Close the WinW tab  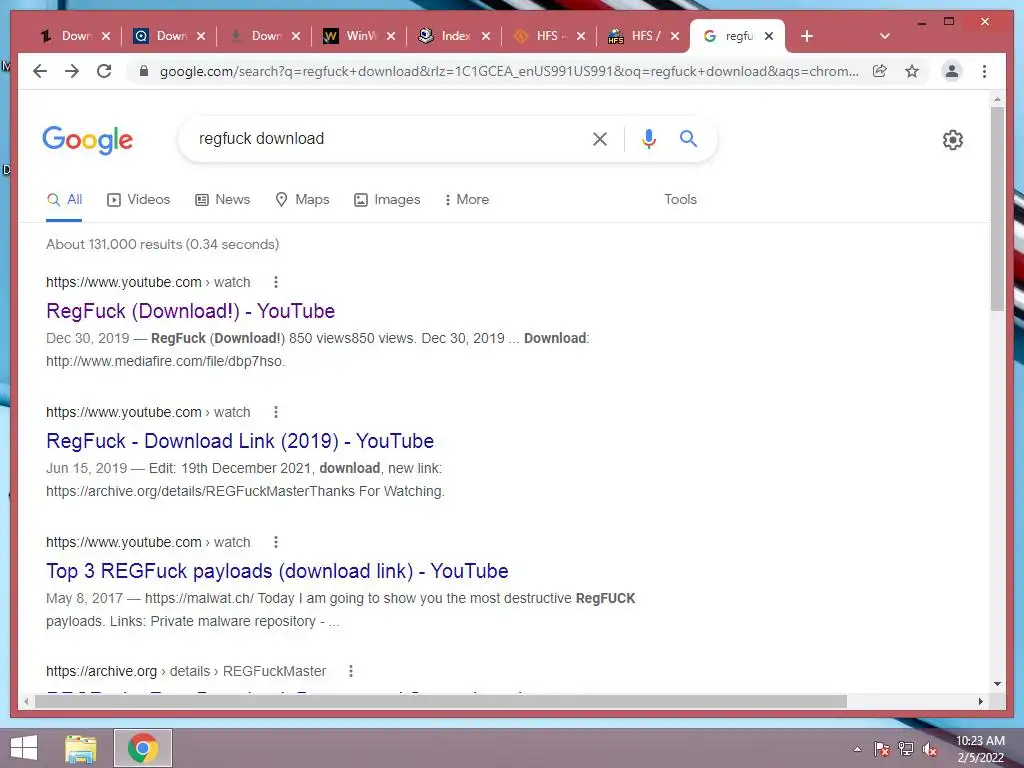(x=391, y=36)
